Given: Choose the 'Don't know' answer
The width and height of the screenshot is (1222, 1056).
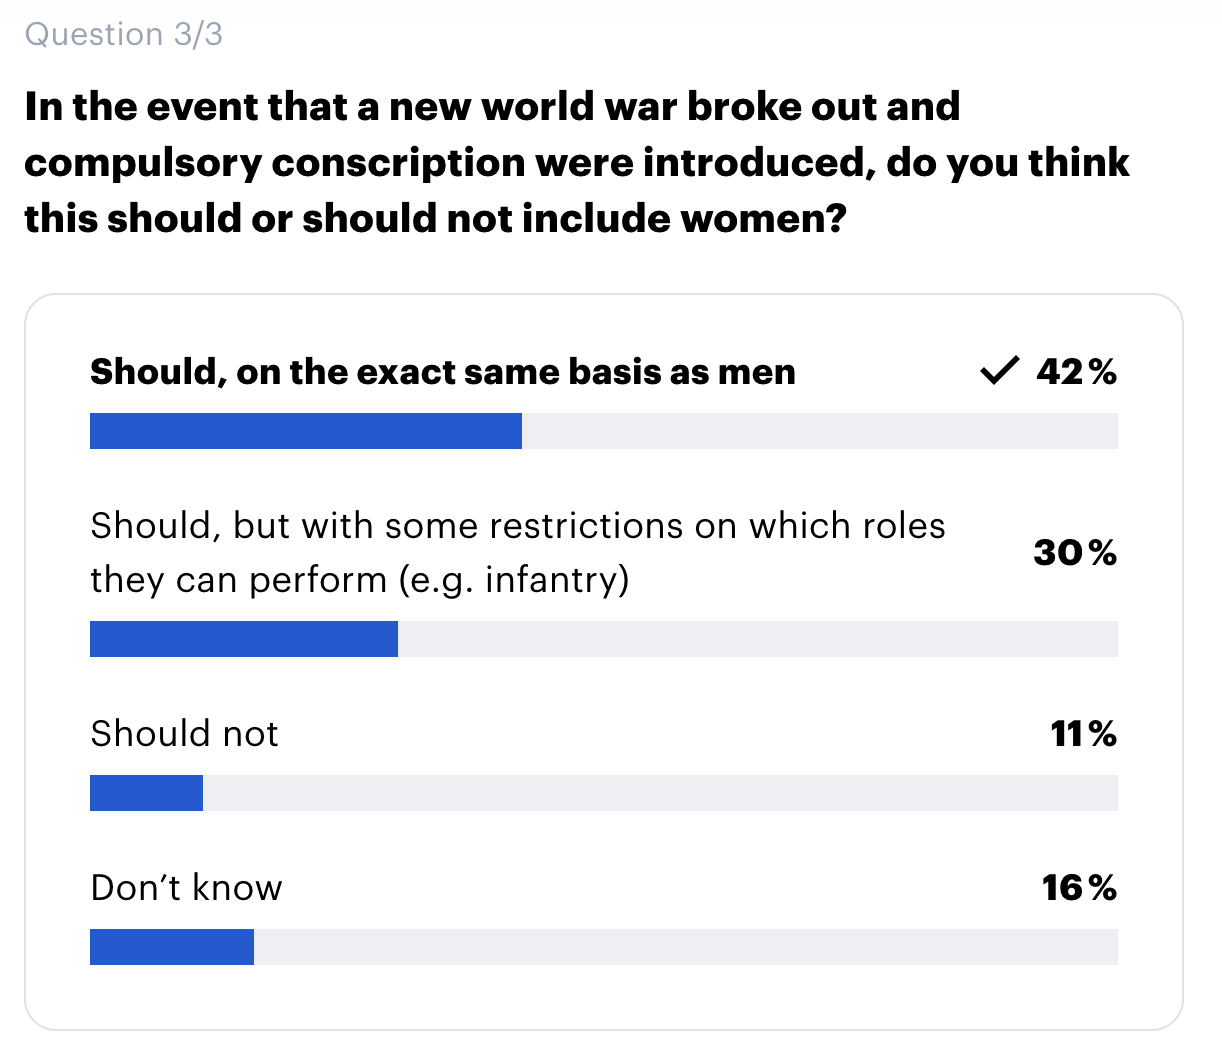Looking at the screenshot, I should click(x=186, y=888).
